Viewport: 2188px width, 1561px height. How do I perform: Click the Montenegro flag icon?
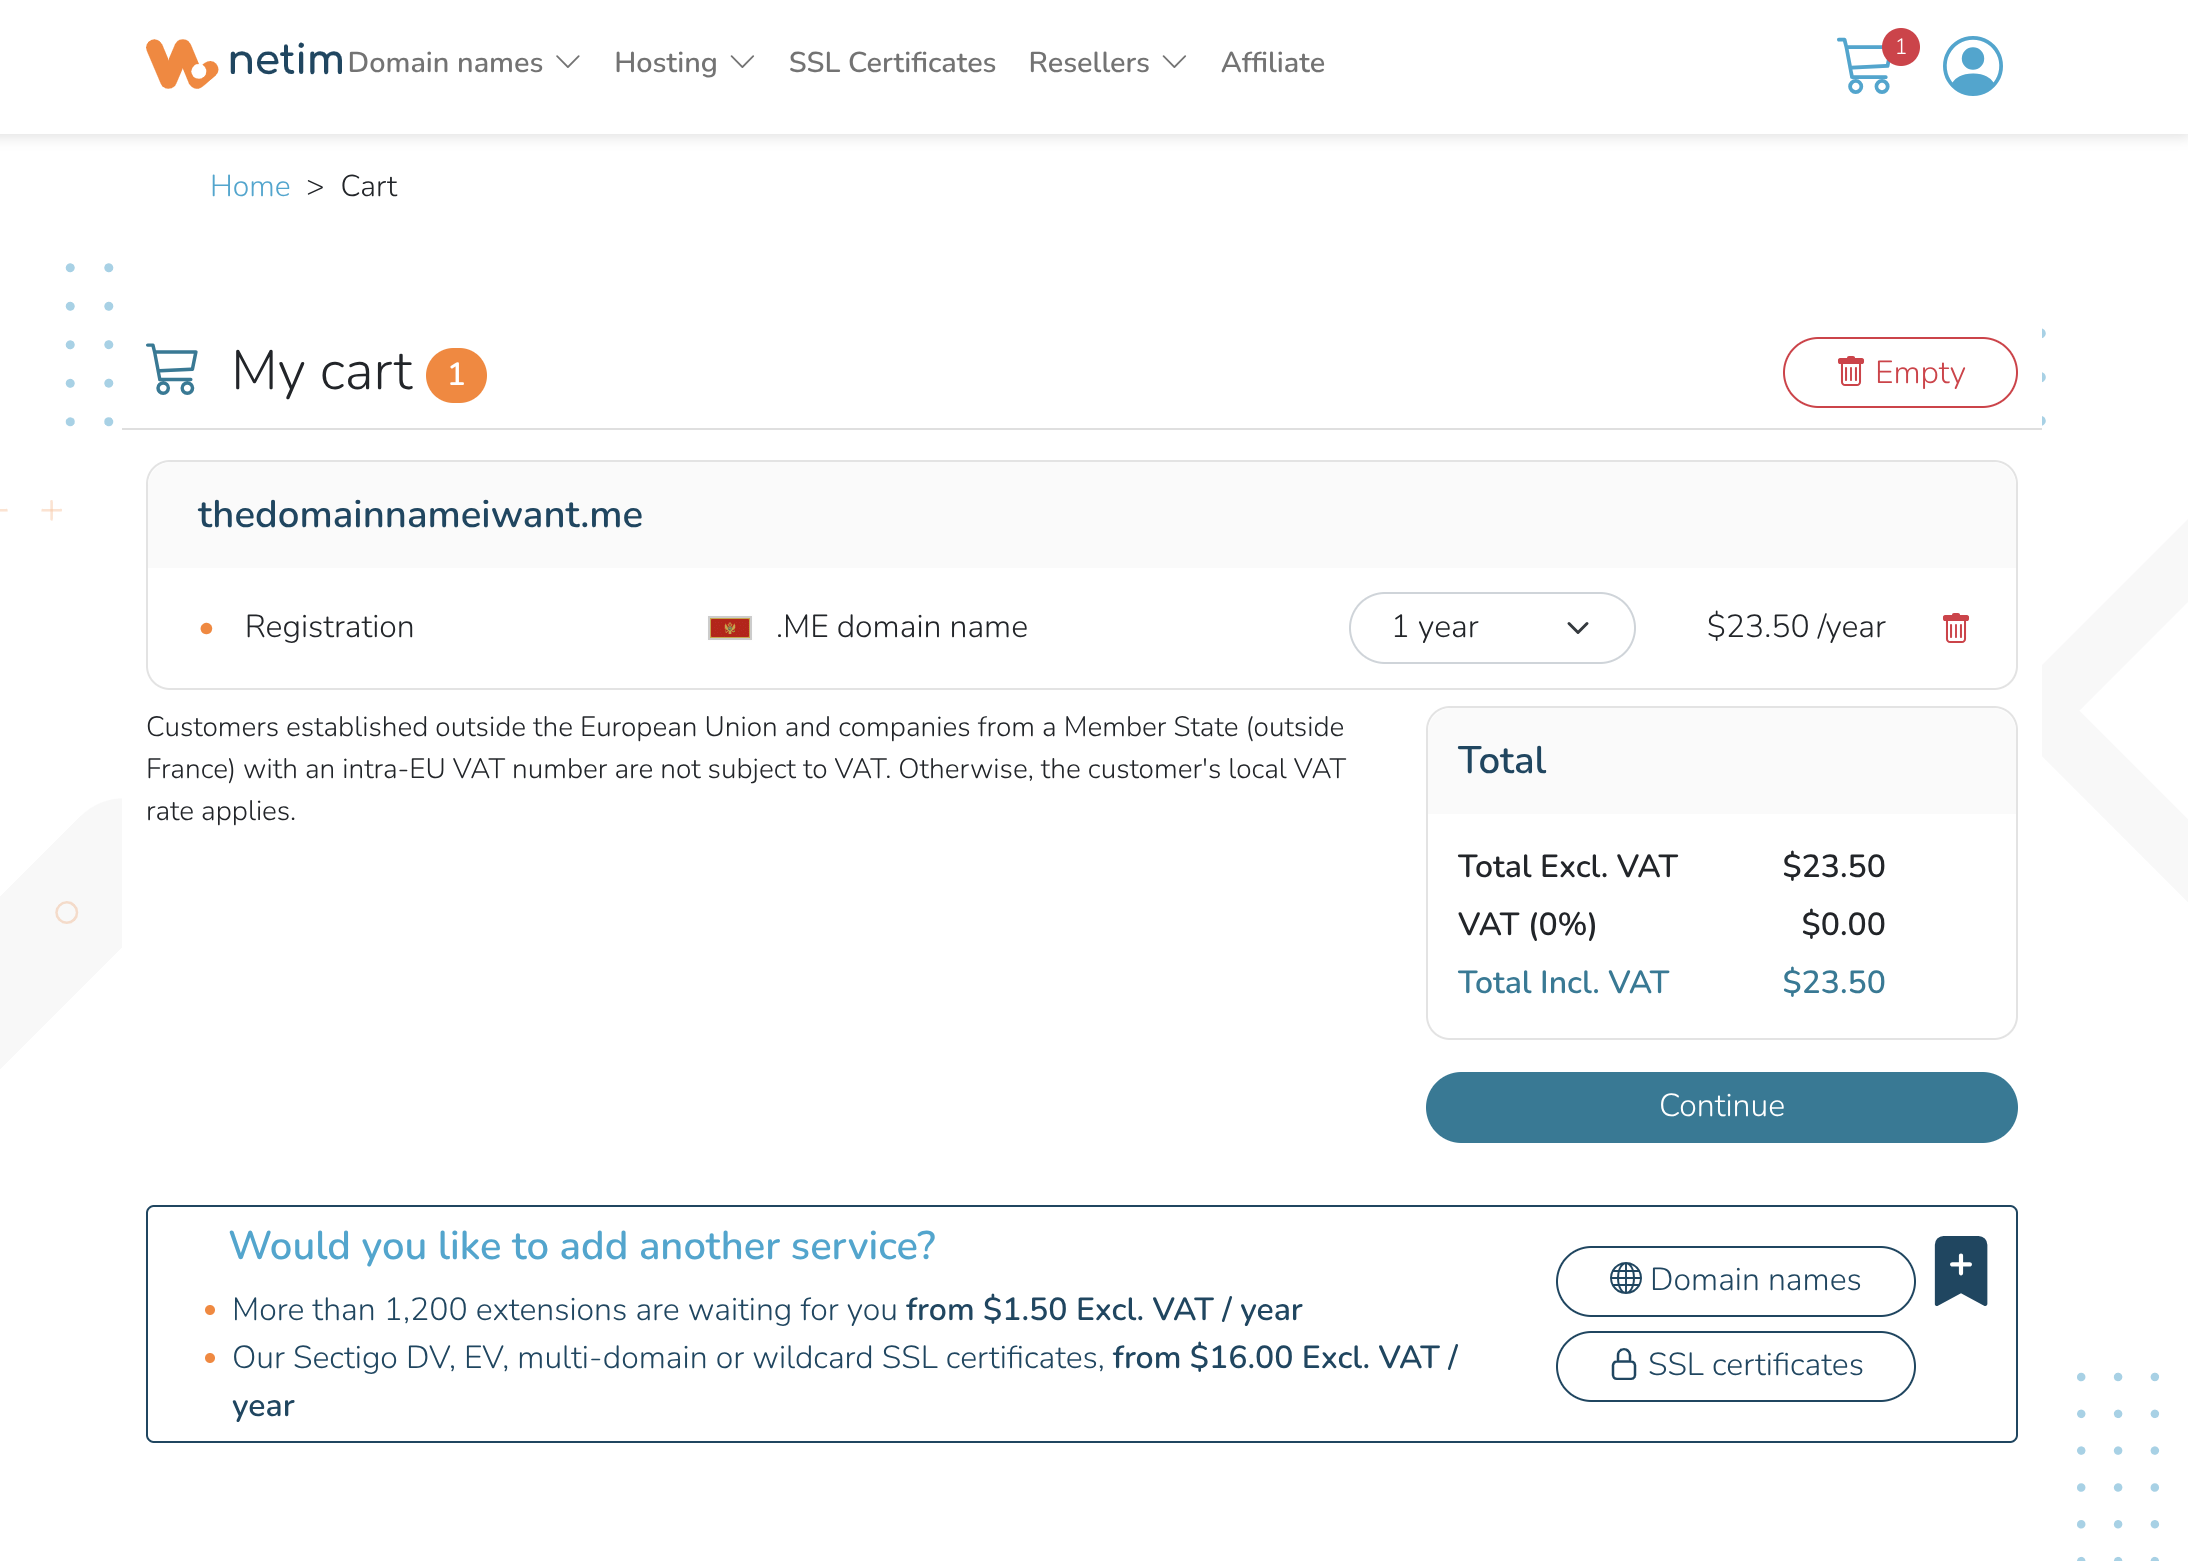tap(729, 627)
